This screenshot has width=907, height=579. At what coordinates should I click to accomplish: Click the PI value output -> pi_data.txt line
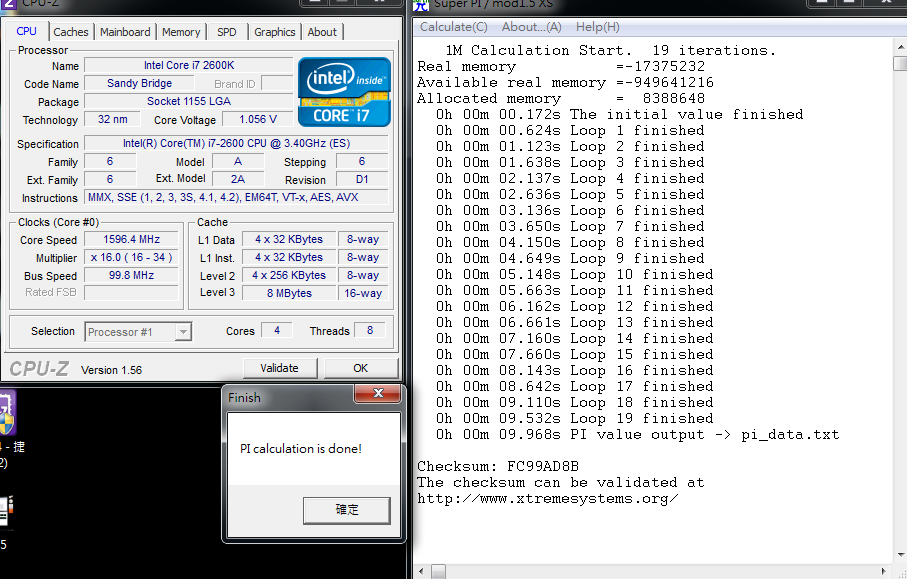(637, 434)
